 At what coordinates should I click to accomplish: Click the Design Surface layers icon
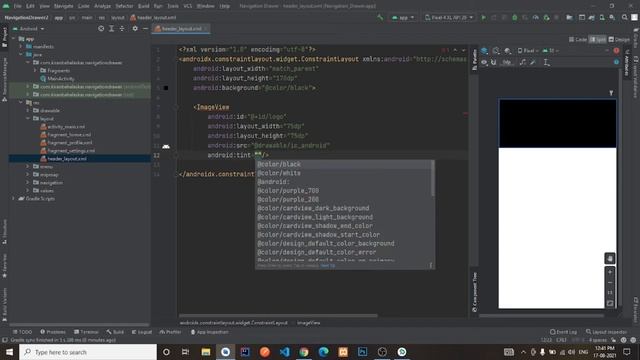coord(484,51)
